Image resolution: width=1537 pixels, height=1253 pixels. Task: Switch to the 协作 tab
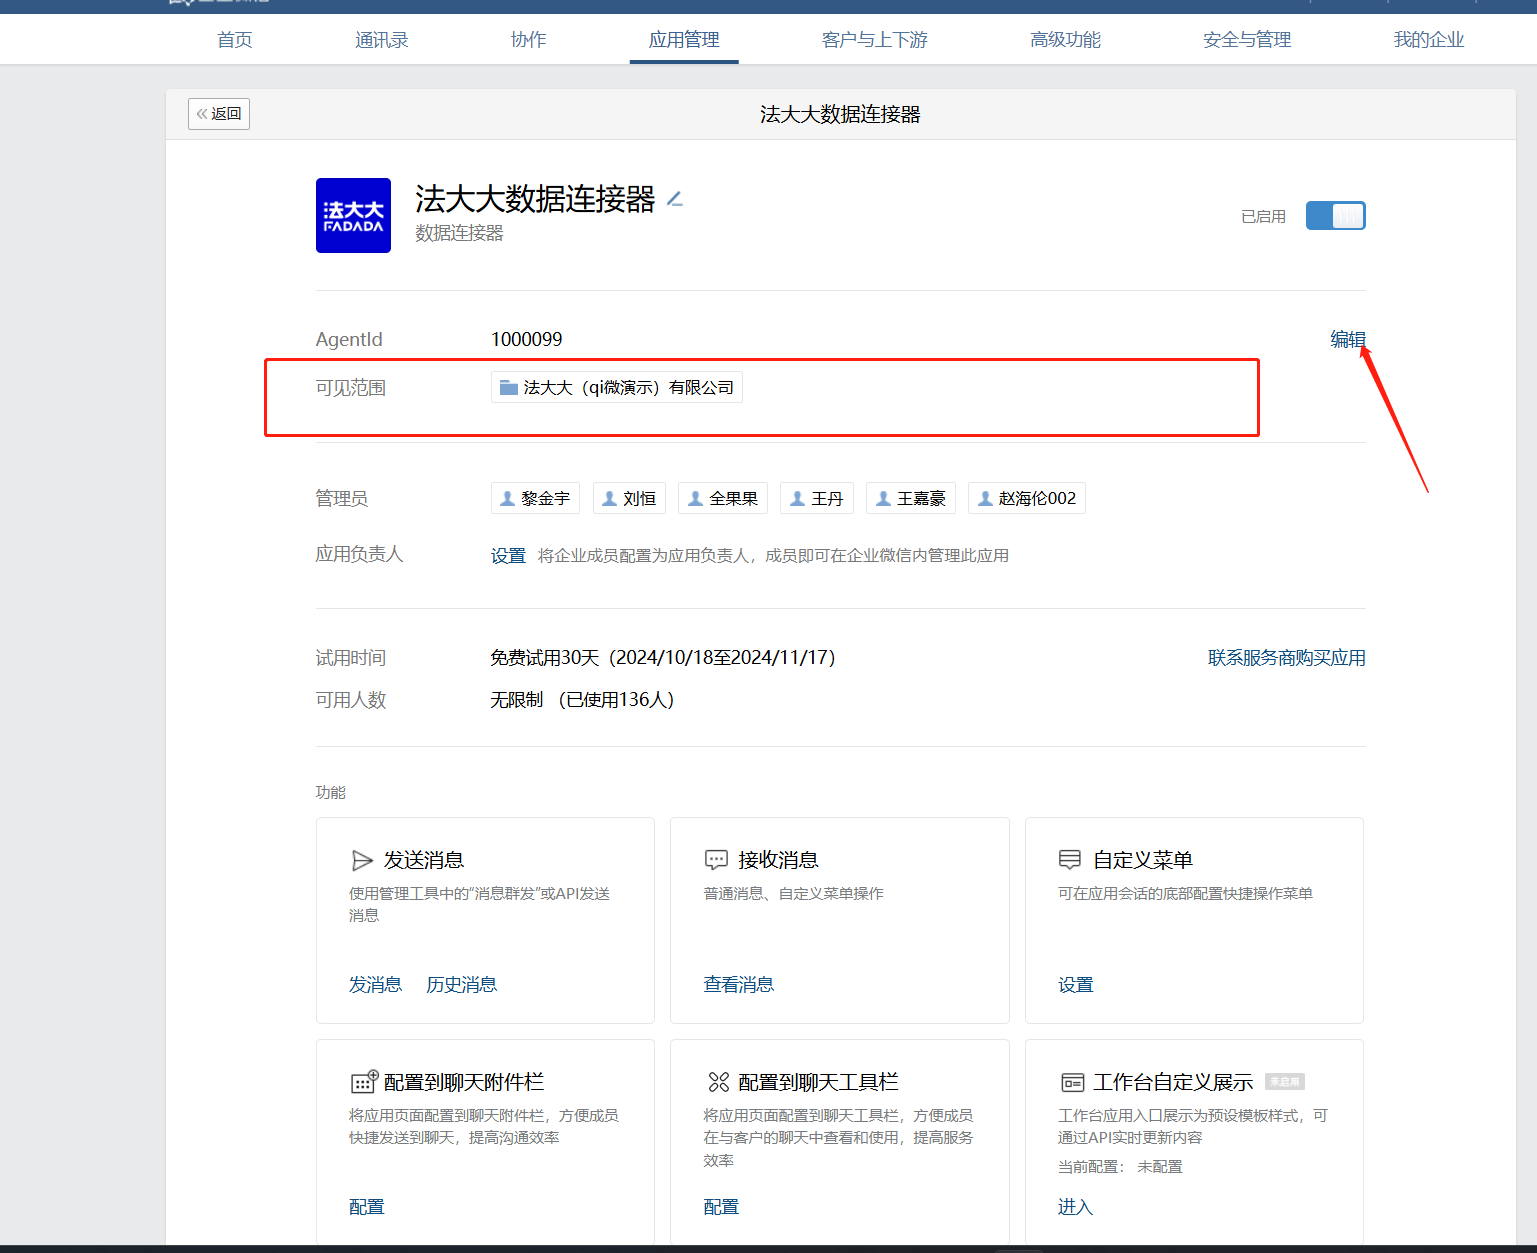pos(528,40)
